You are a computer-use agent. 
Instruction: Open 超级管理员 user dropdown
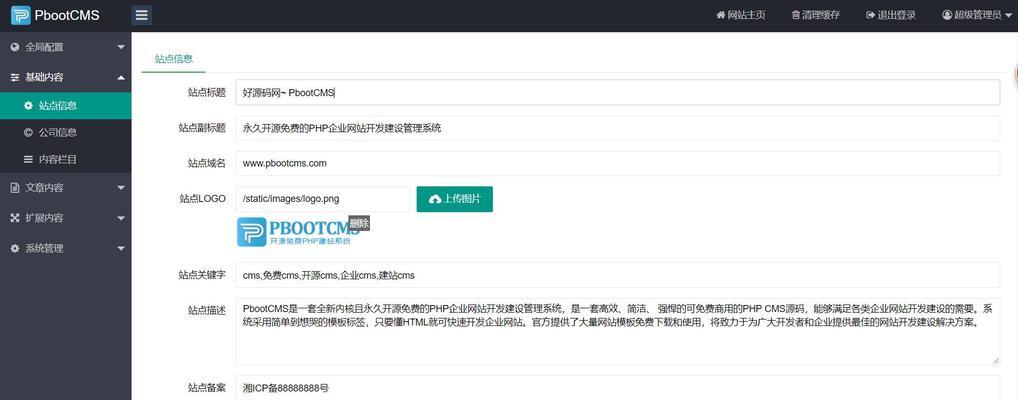pos(976,15)
